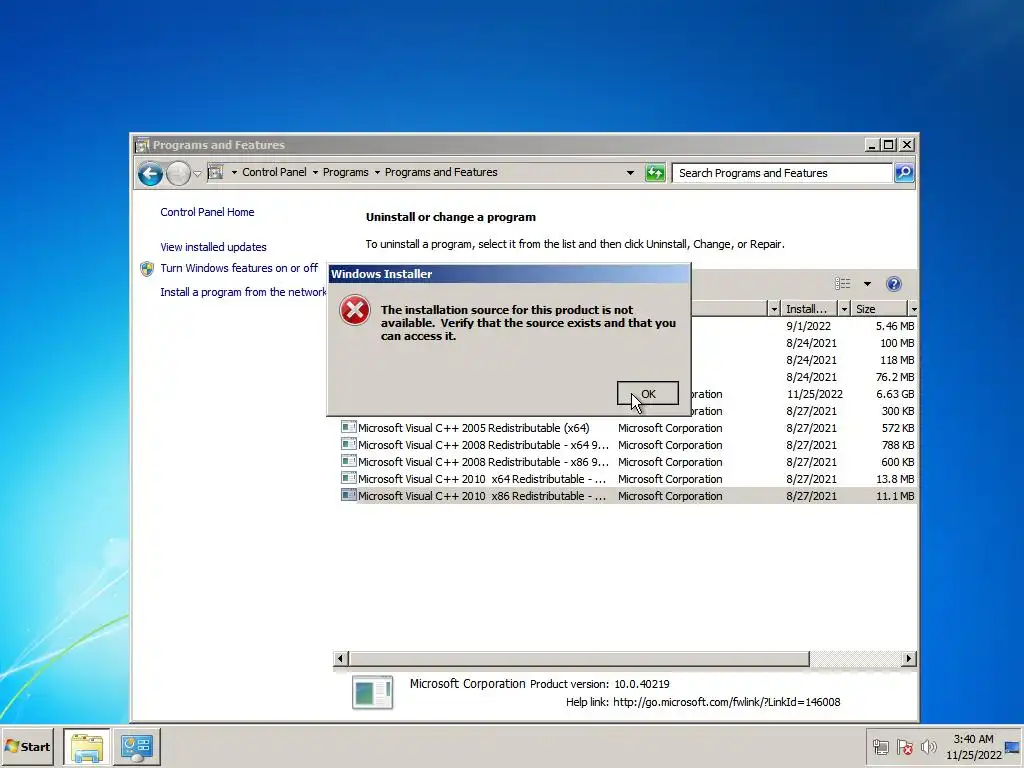This screenshot has width=1024, height=768.
Task: Click the Control Panel taskbar button
Action: (x=136, y=747)
